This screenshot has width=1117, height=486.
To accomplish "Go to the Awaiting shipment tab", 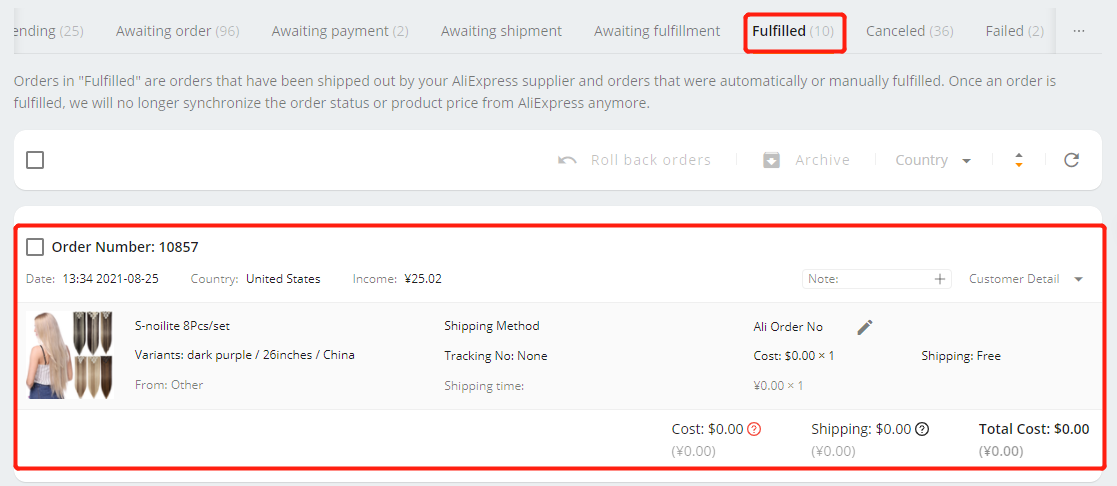I will click(501, 31).
